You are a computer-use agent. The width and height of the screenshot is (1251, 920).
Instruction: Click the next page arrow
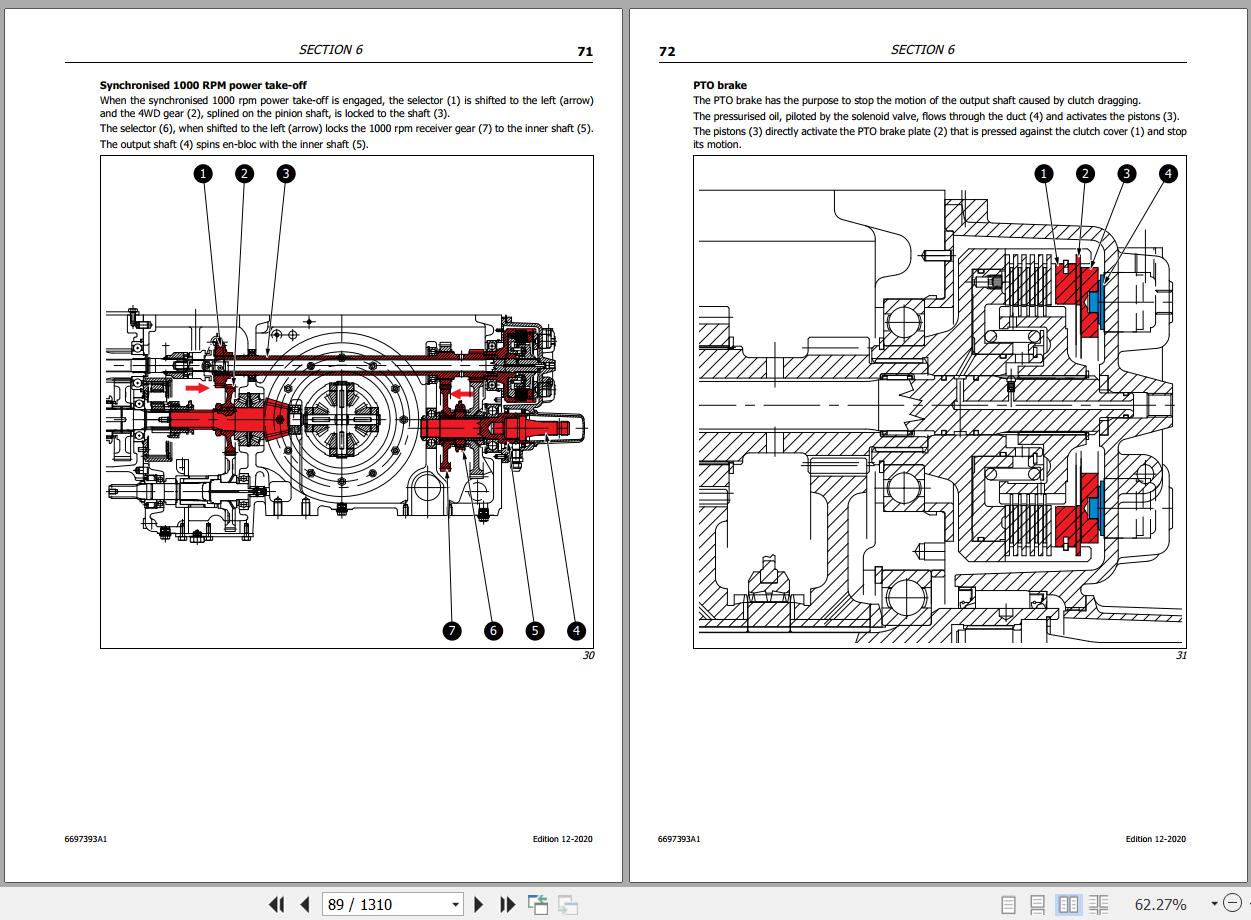pyautogui.click(x=479, y=904)
